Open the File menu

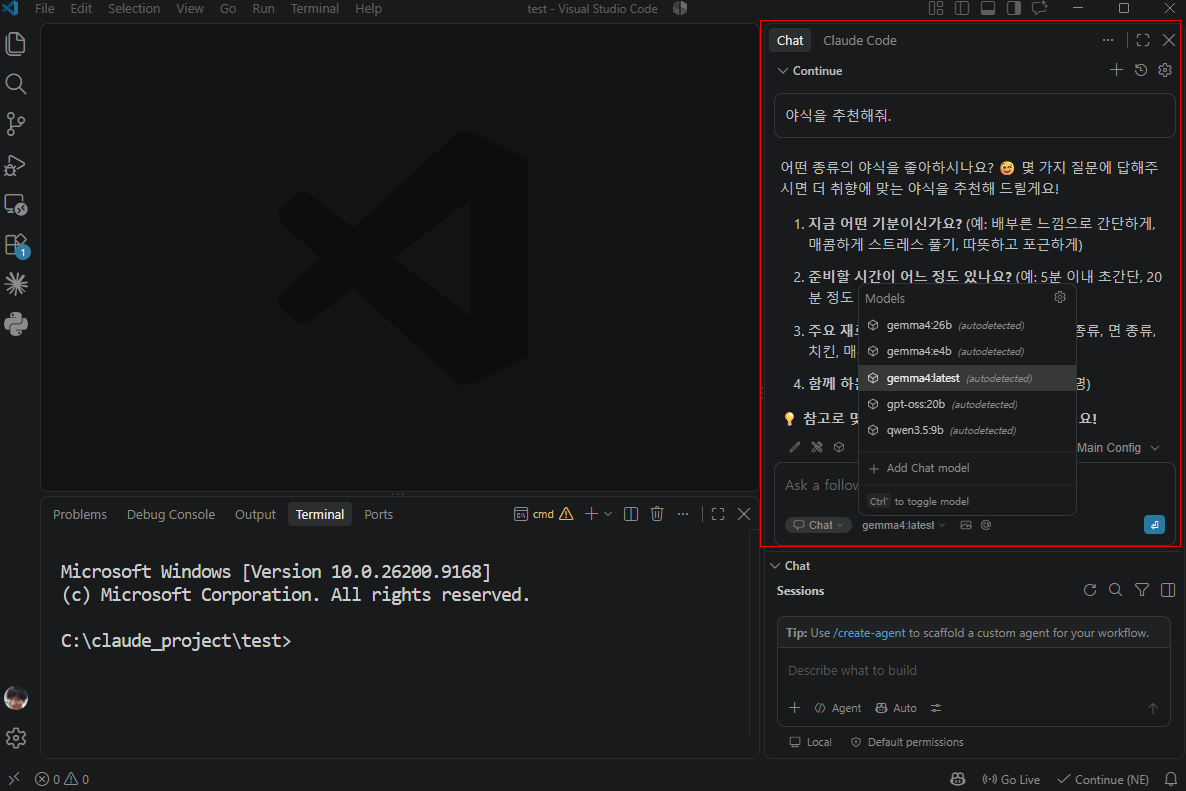pos(45,8)
